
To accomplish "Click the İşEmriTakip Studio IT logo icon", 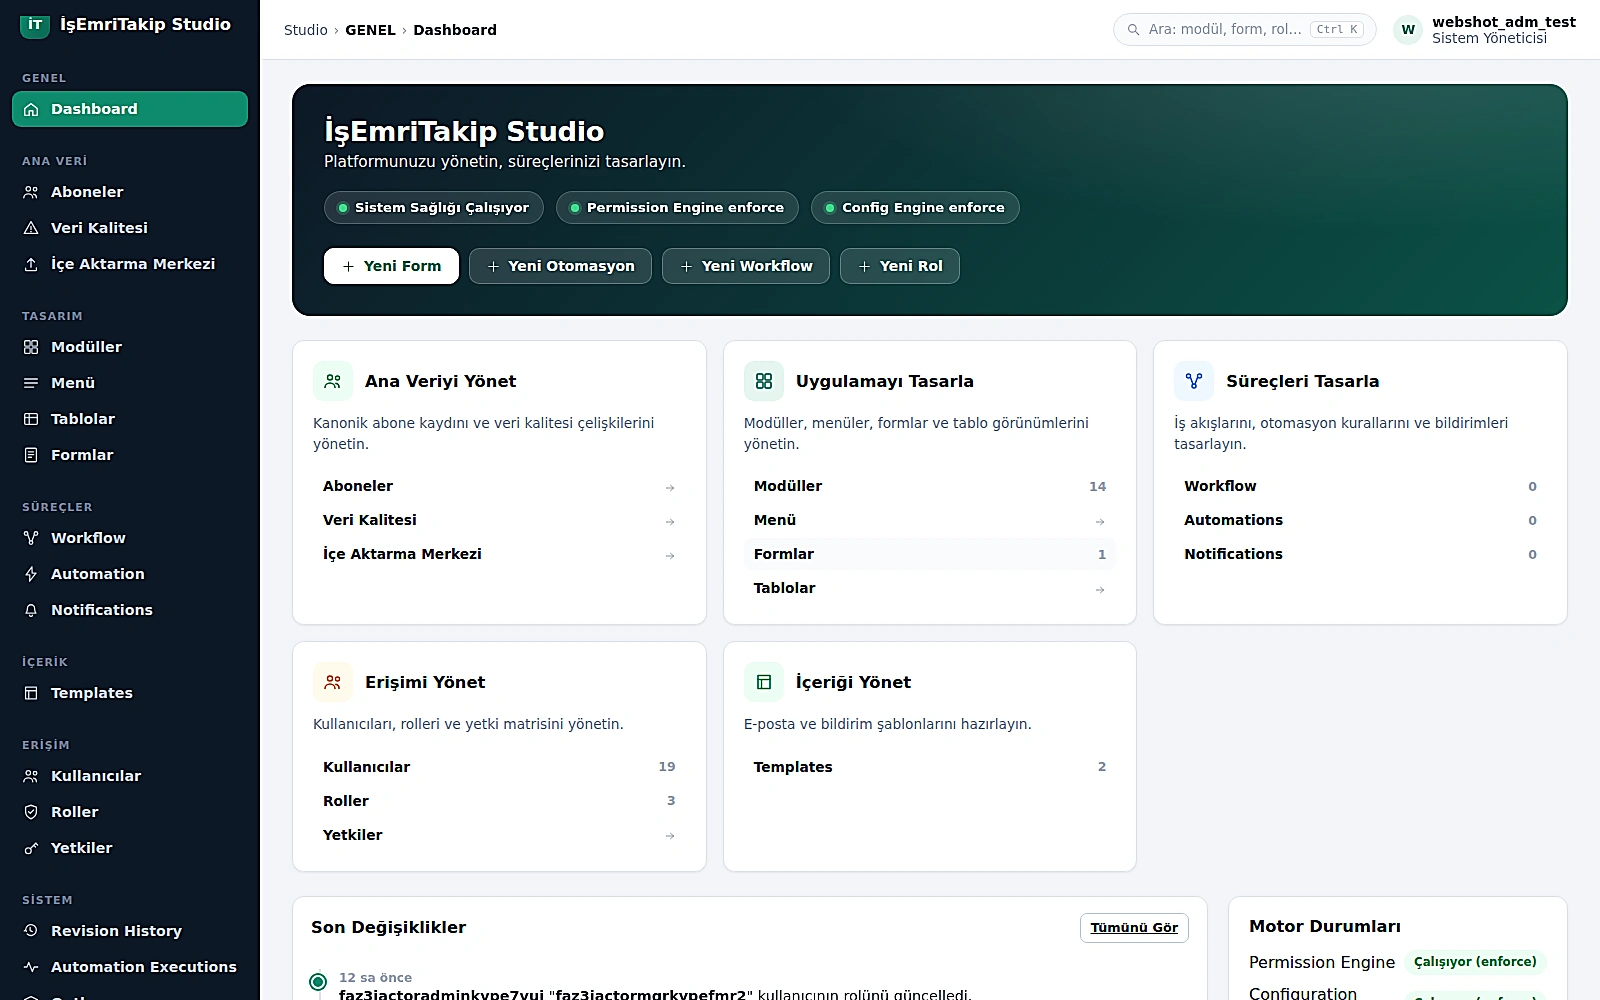I will coord(35,24).
